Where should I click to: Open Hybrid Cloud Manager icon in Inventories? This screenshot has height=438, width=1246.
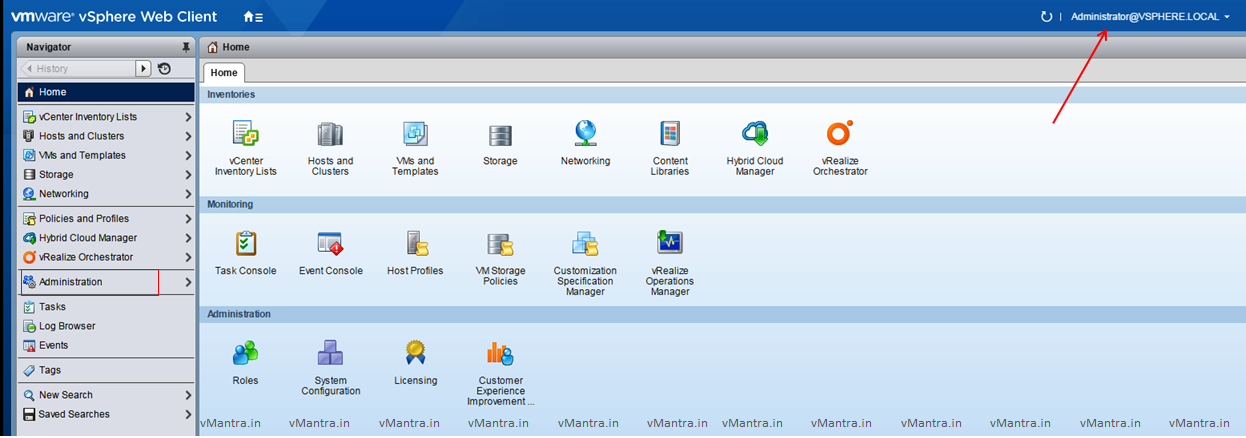755,133
